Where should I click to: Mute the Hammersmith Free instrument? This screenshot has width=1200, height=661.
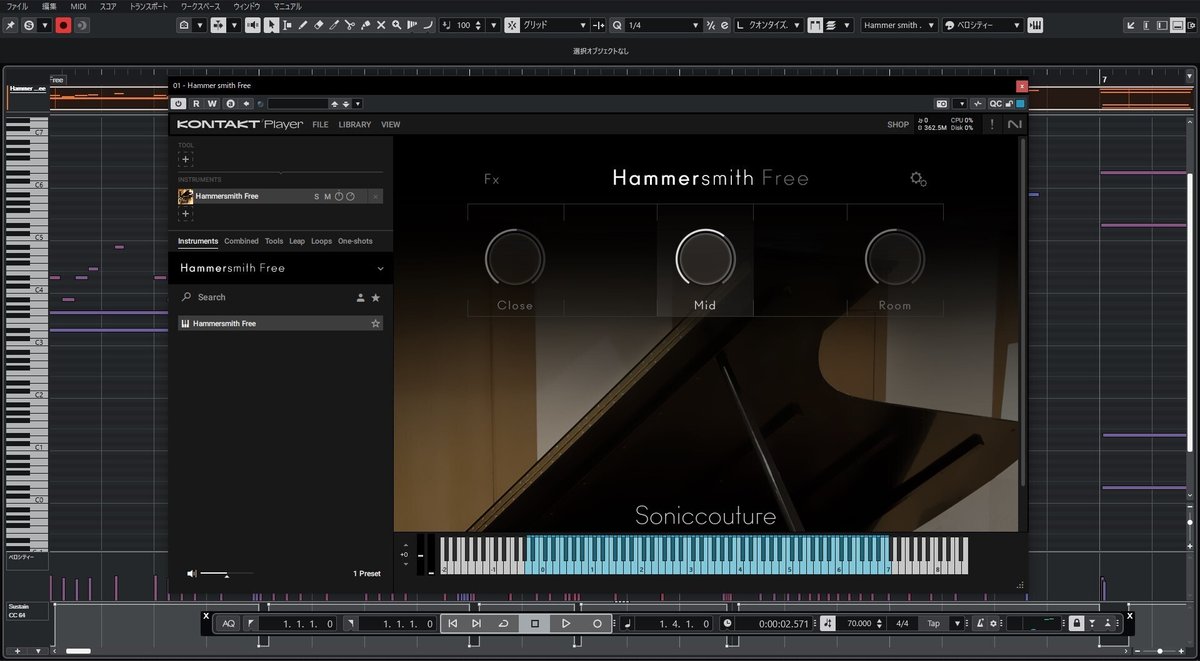coord(327,196)
